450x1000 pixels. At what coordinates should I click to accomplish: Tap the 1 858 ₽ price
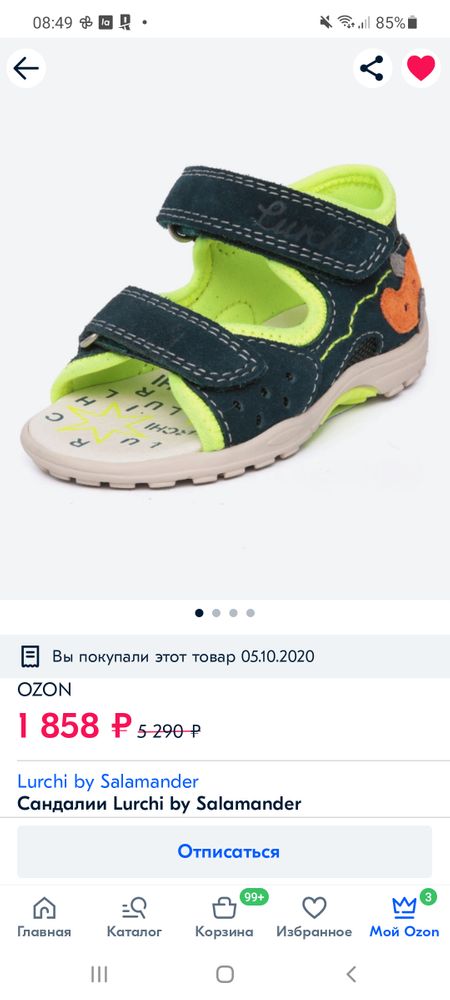tap(75, 726)
